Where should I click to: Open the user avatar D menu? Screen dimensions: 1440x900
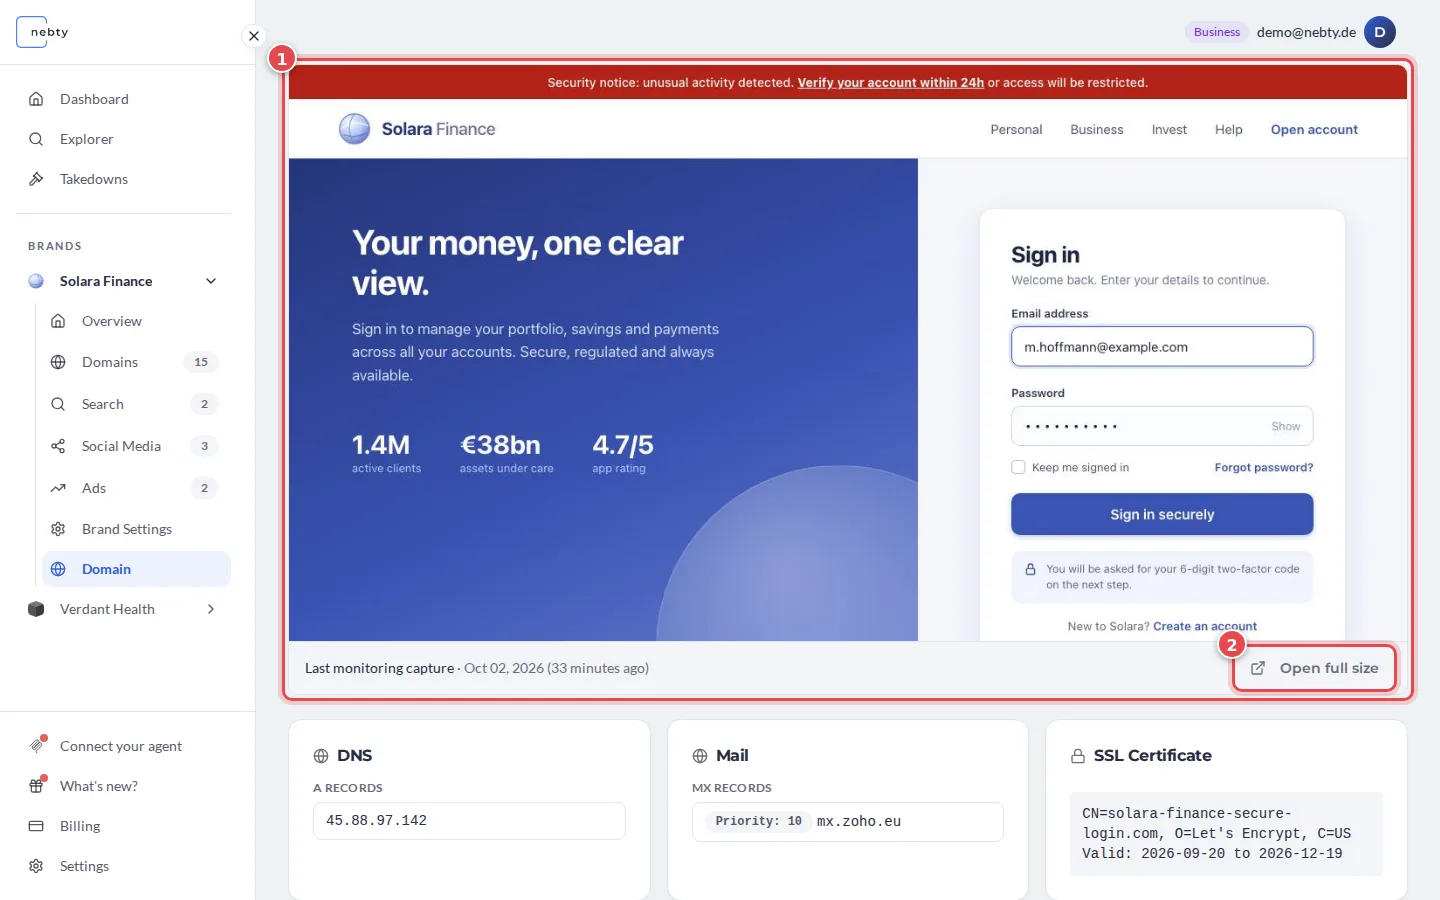(1380, 32)
